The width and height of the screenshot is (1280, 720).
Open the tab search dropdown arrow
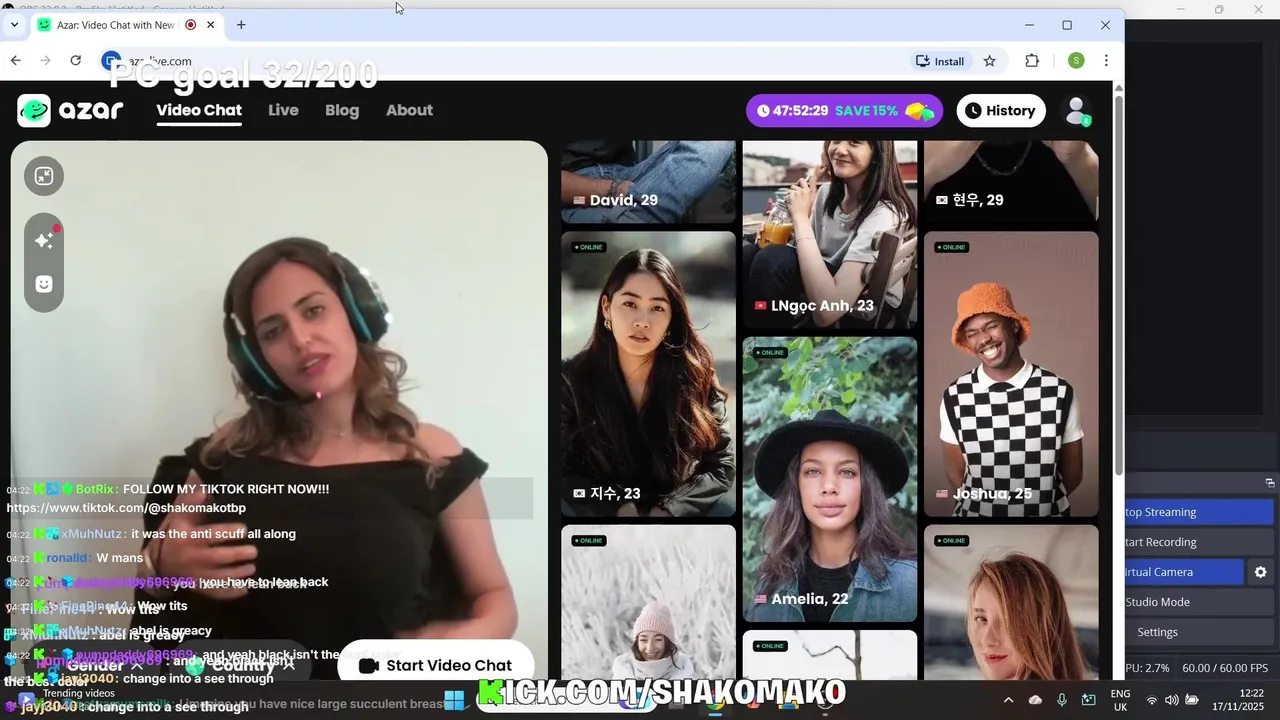point(14,25)
